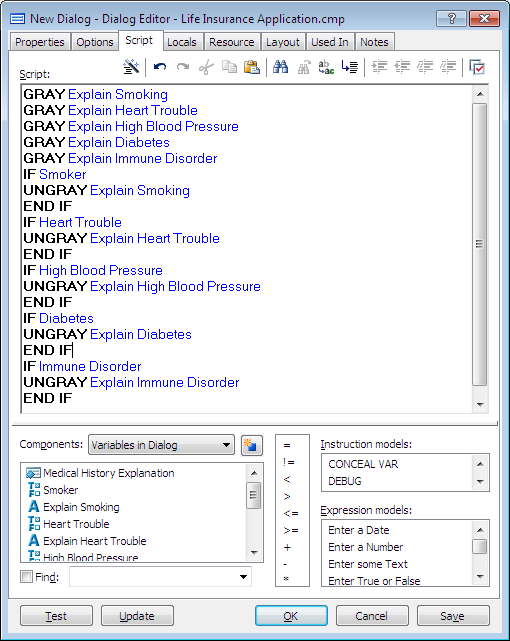Click New Component button beside Components dropdown
The width and height of the screenshot is (510, 641).
pyautogui.click(x=252, y=445)
